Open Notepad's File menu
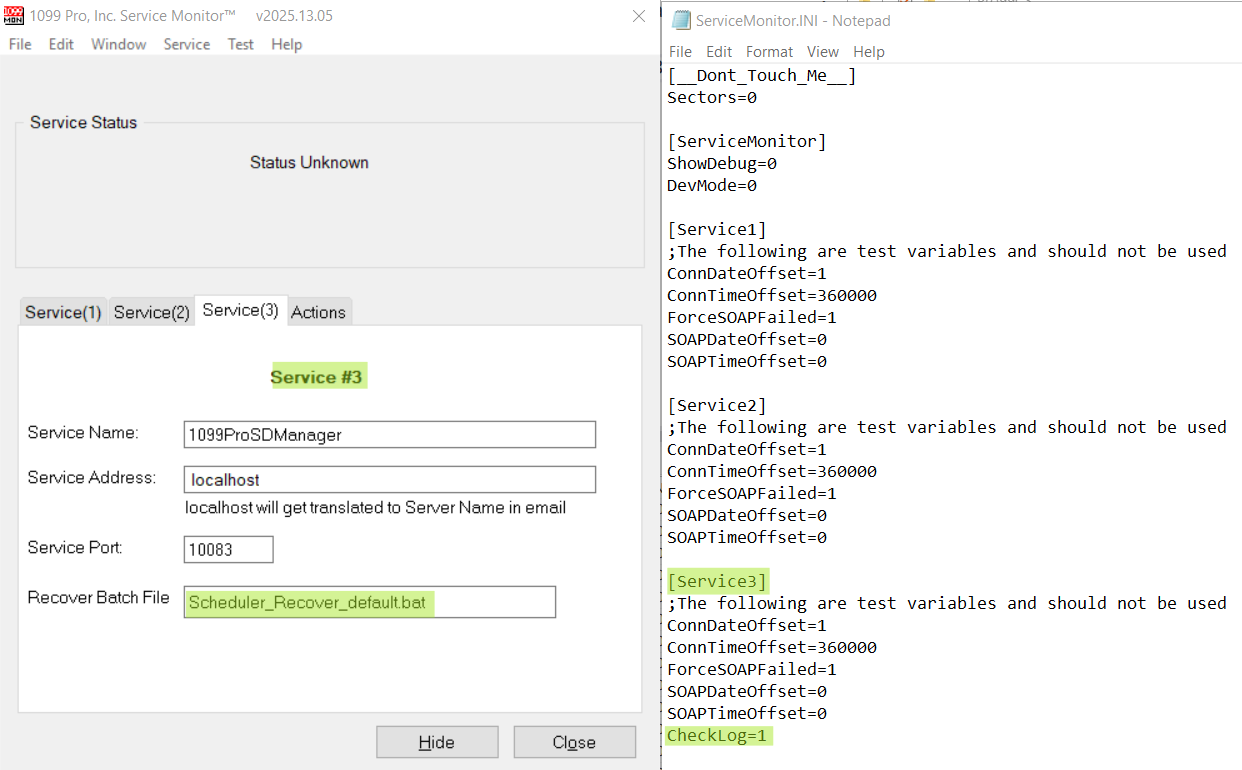The height and width of the screenshot is (770, 1242). coord(680,52)
